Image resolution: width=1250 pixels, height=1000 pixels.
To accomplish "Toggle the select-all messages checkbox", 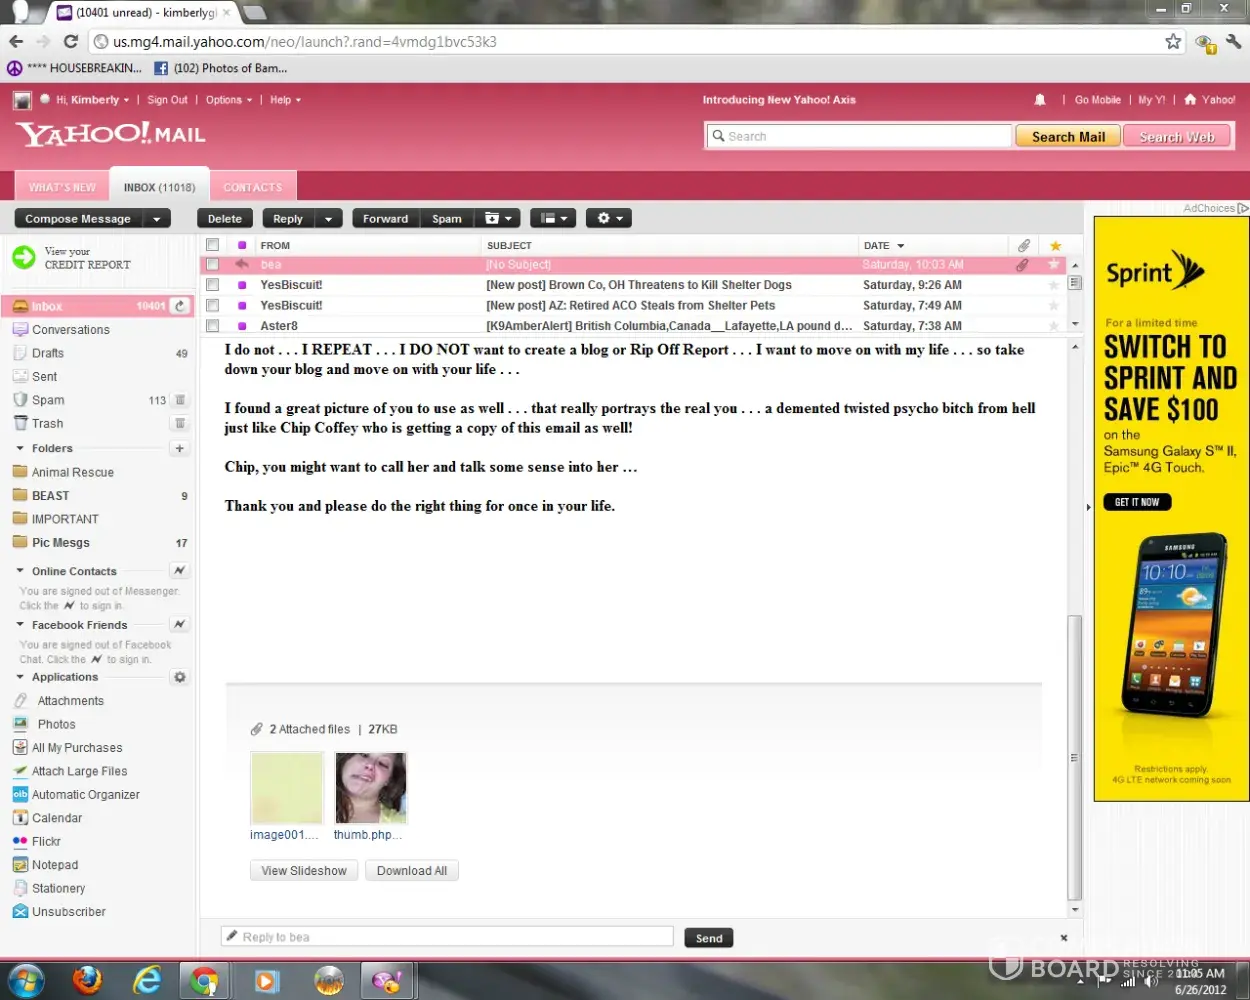I will 212,245.
